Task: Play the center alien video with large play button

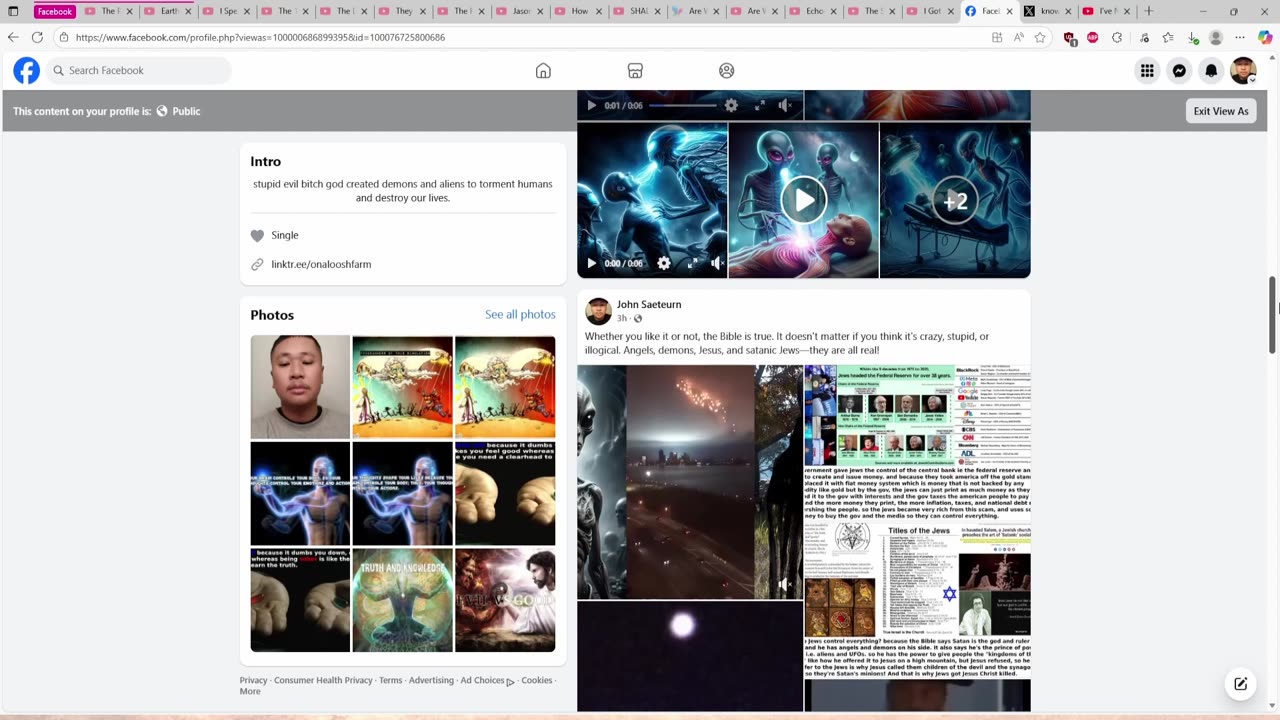Action: (804, 200)
